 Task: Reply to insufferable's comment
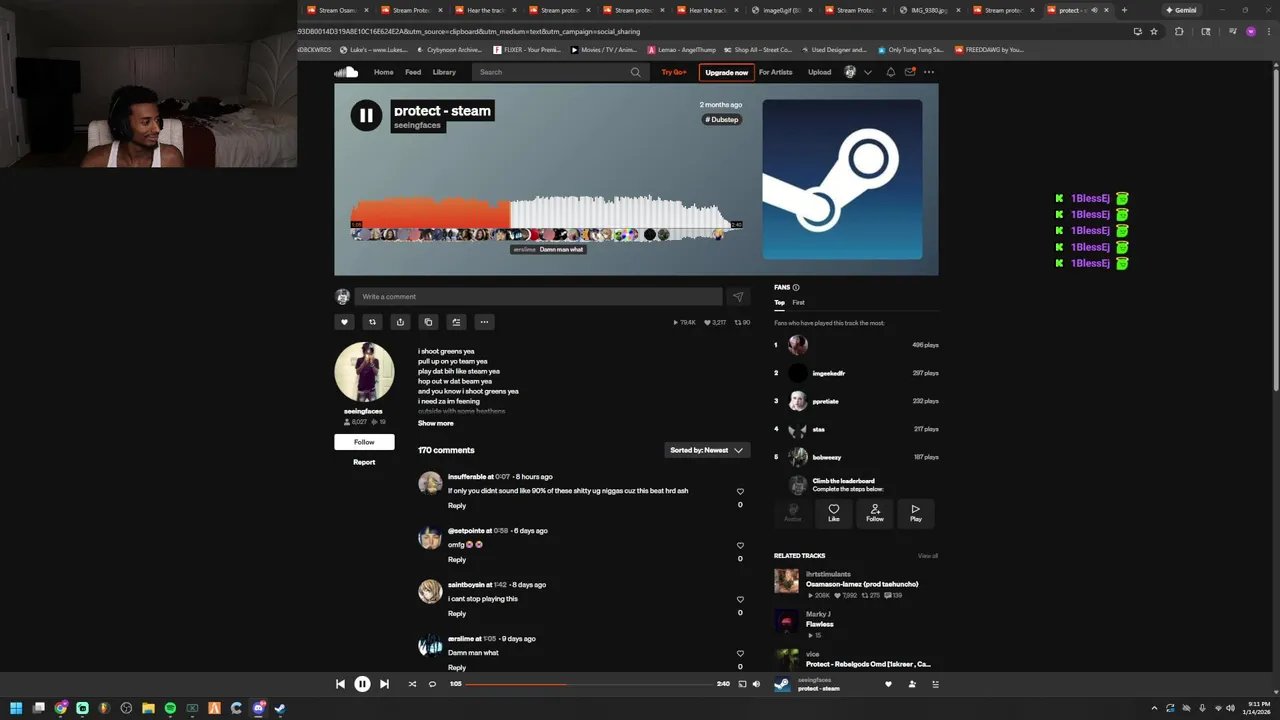tap(457, 505)
